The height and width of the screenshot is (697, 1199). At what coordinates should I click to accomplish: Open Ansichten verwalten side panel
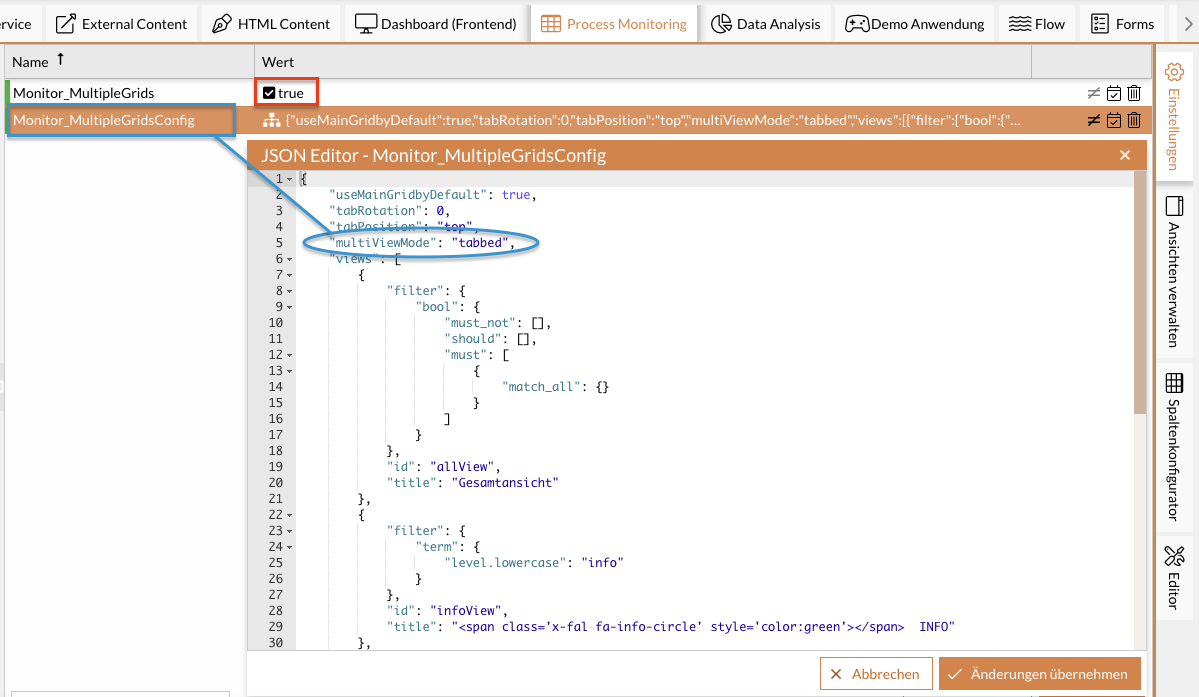1174,271
